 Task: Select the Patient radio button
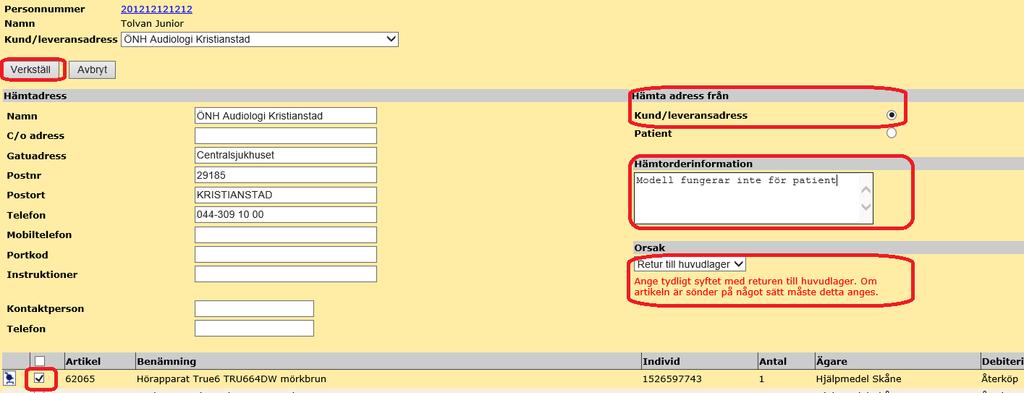point(891,133)
